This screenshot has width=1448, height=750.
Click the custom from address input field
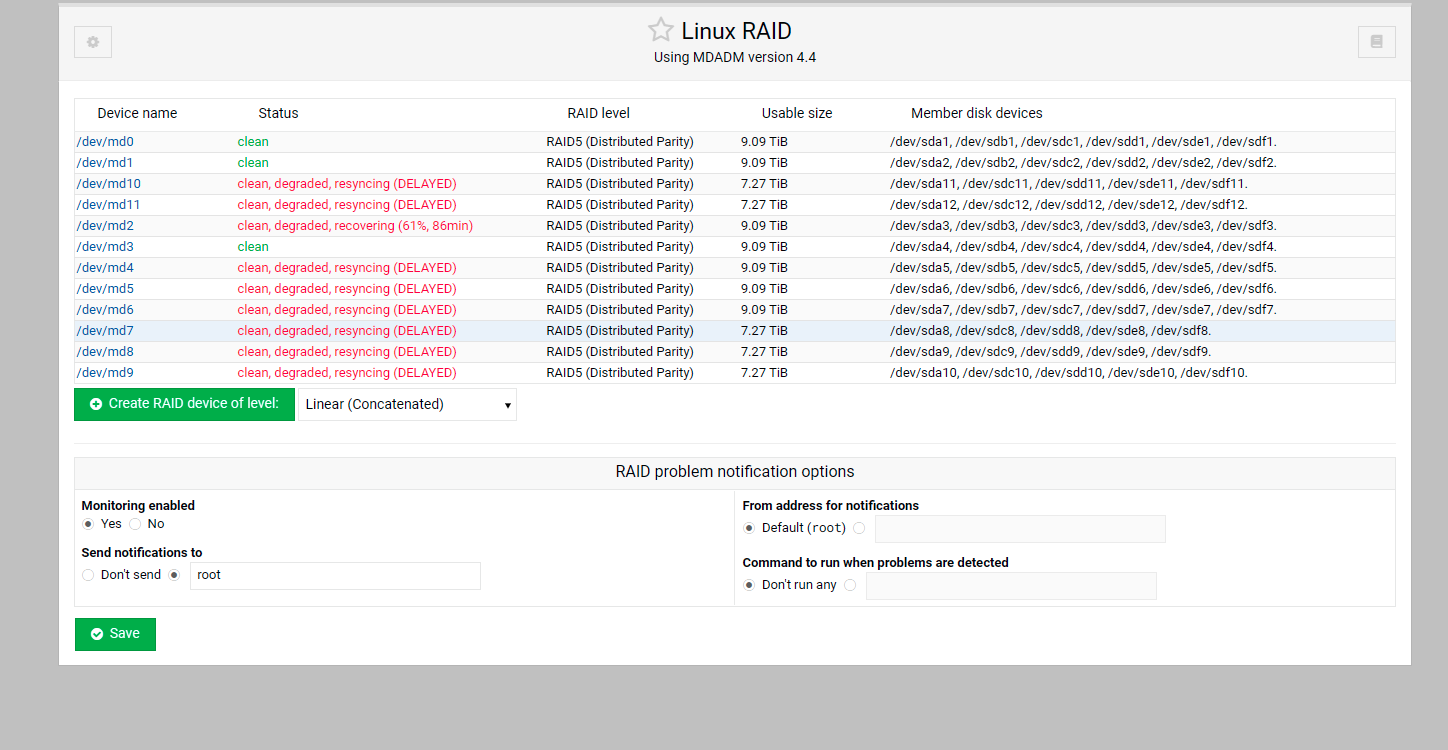[x=1020, y=528]
